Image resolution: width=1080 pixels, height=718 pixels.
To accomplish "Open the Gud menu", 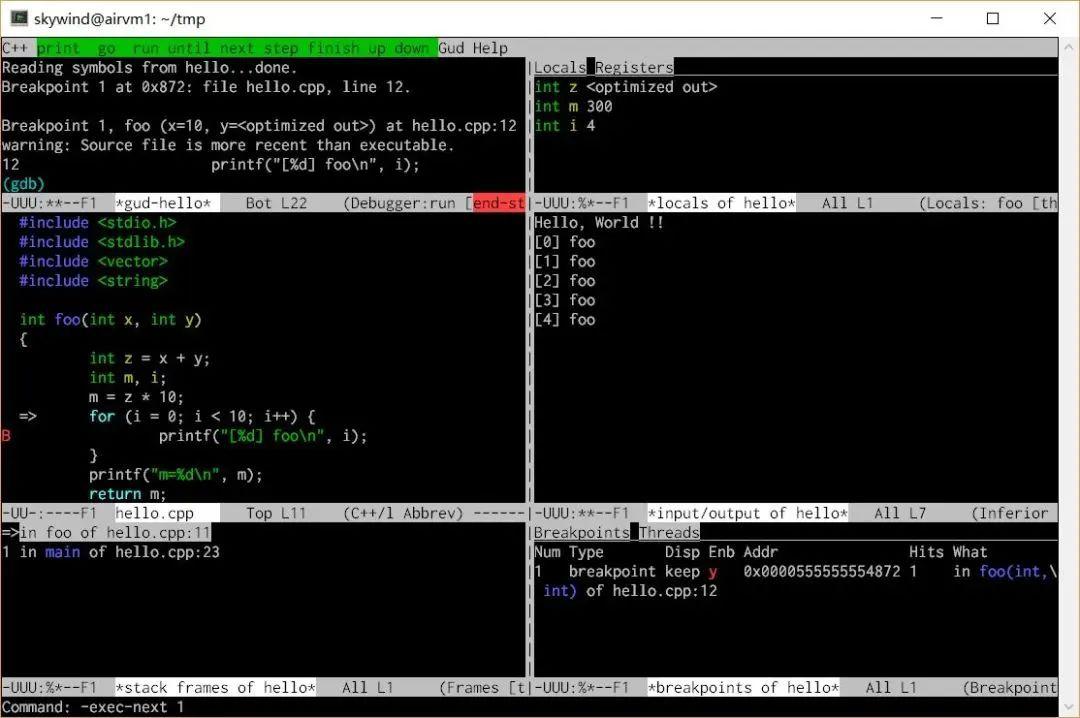I will (451, 48).
